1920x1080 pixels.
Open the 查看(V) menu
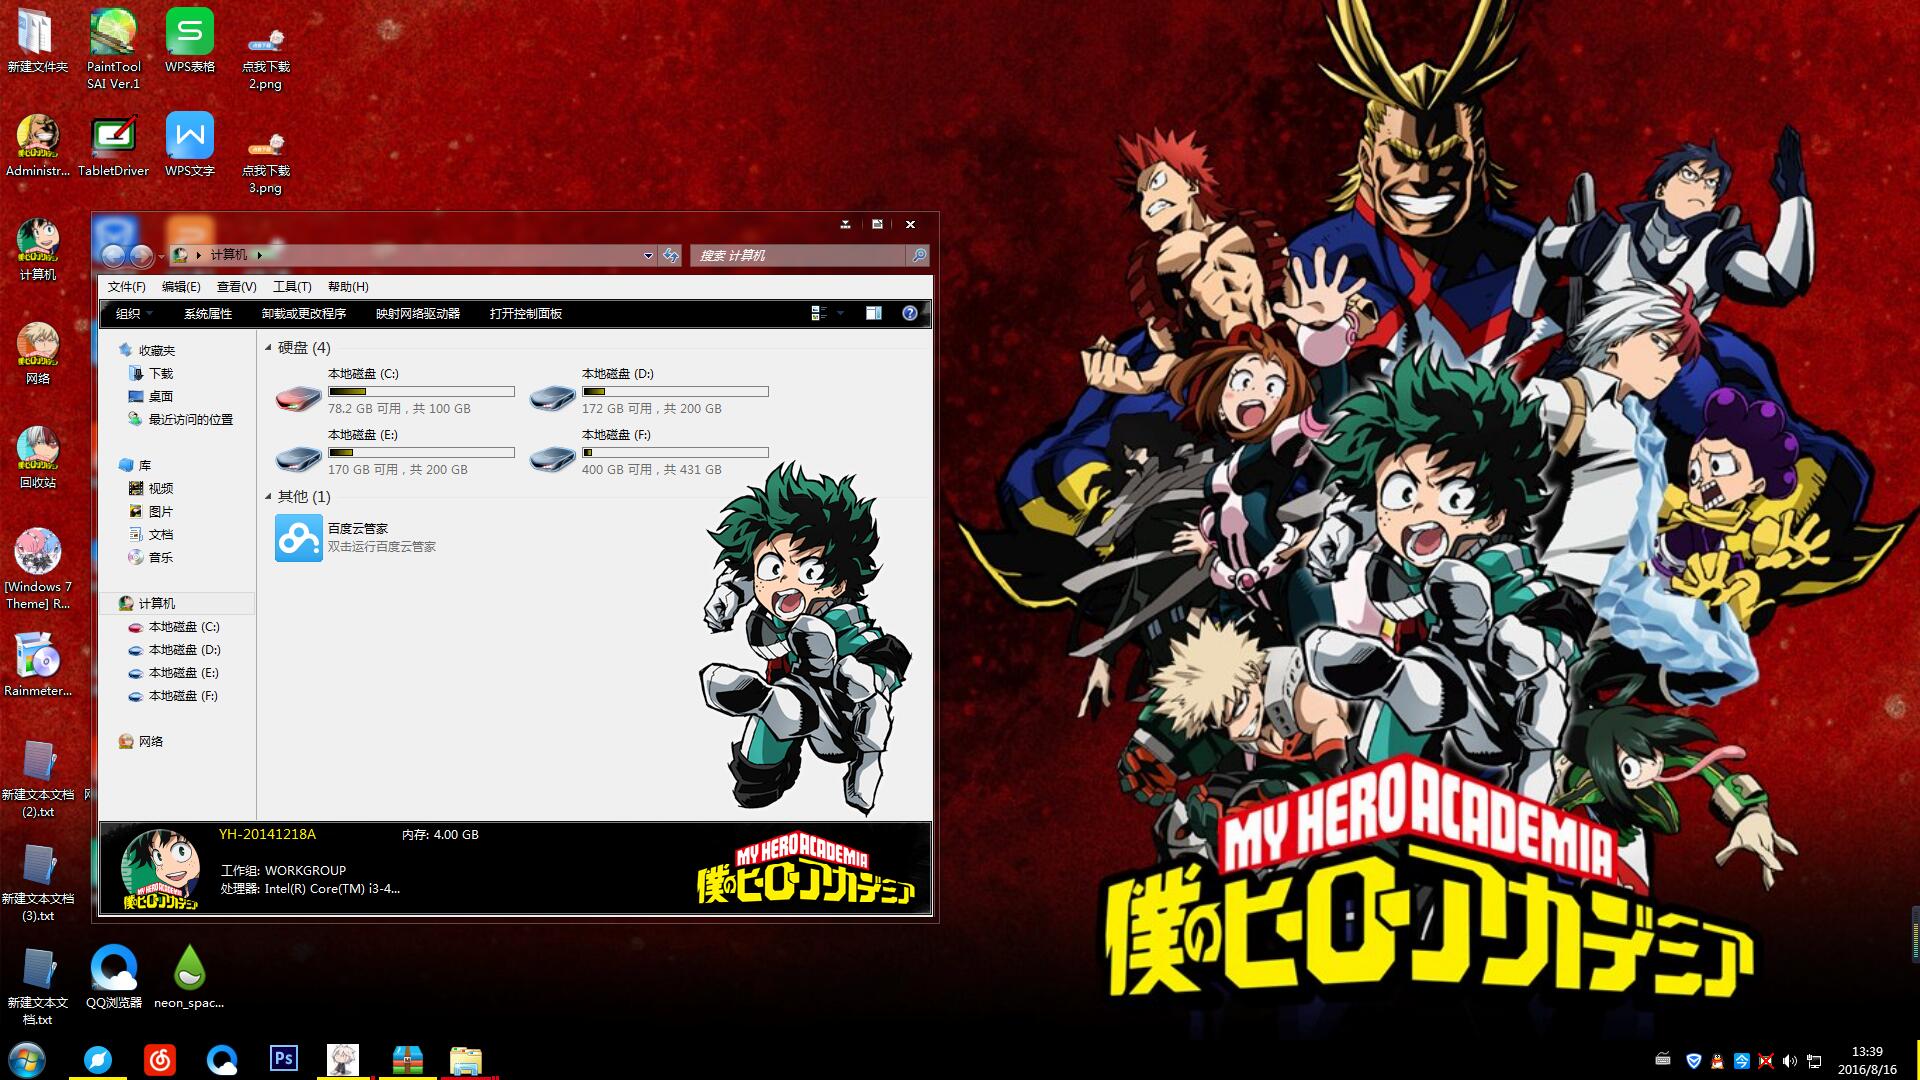point(236,287)
